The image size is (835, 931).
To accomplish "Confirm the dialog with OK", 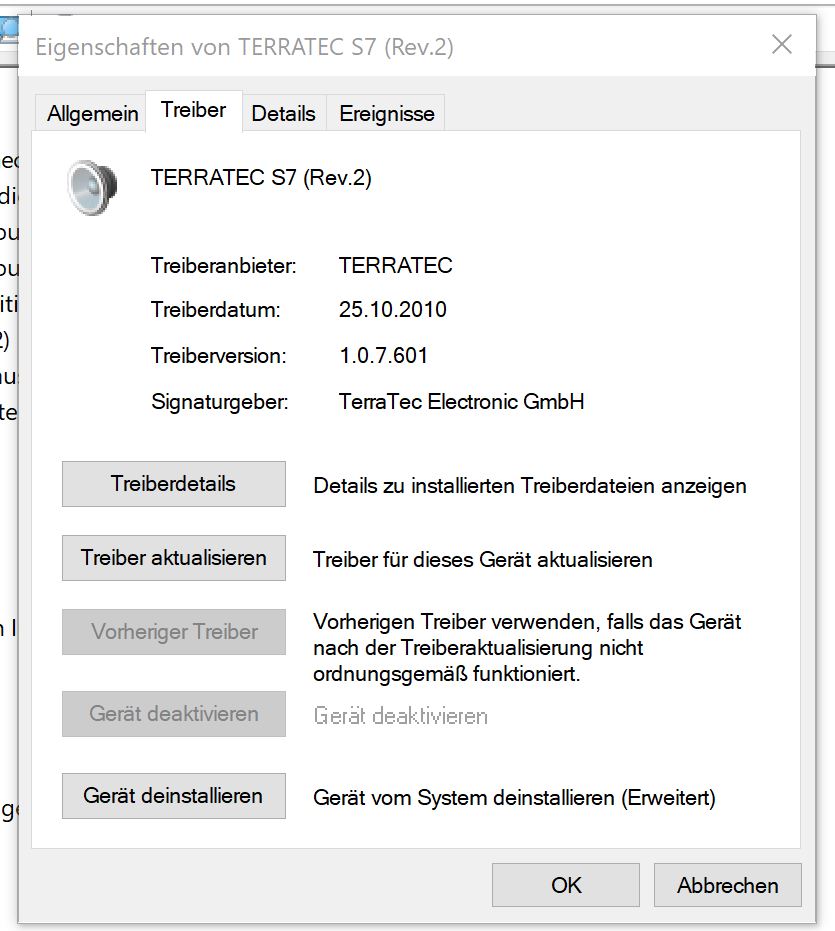I will [x=566, y=885].
